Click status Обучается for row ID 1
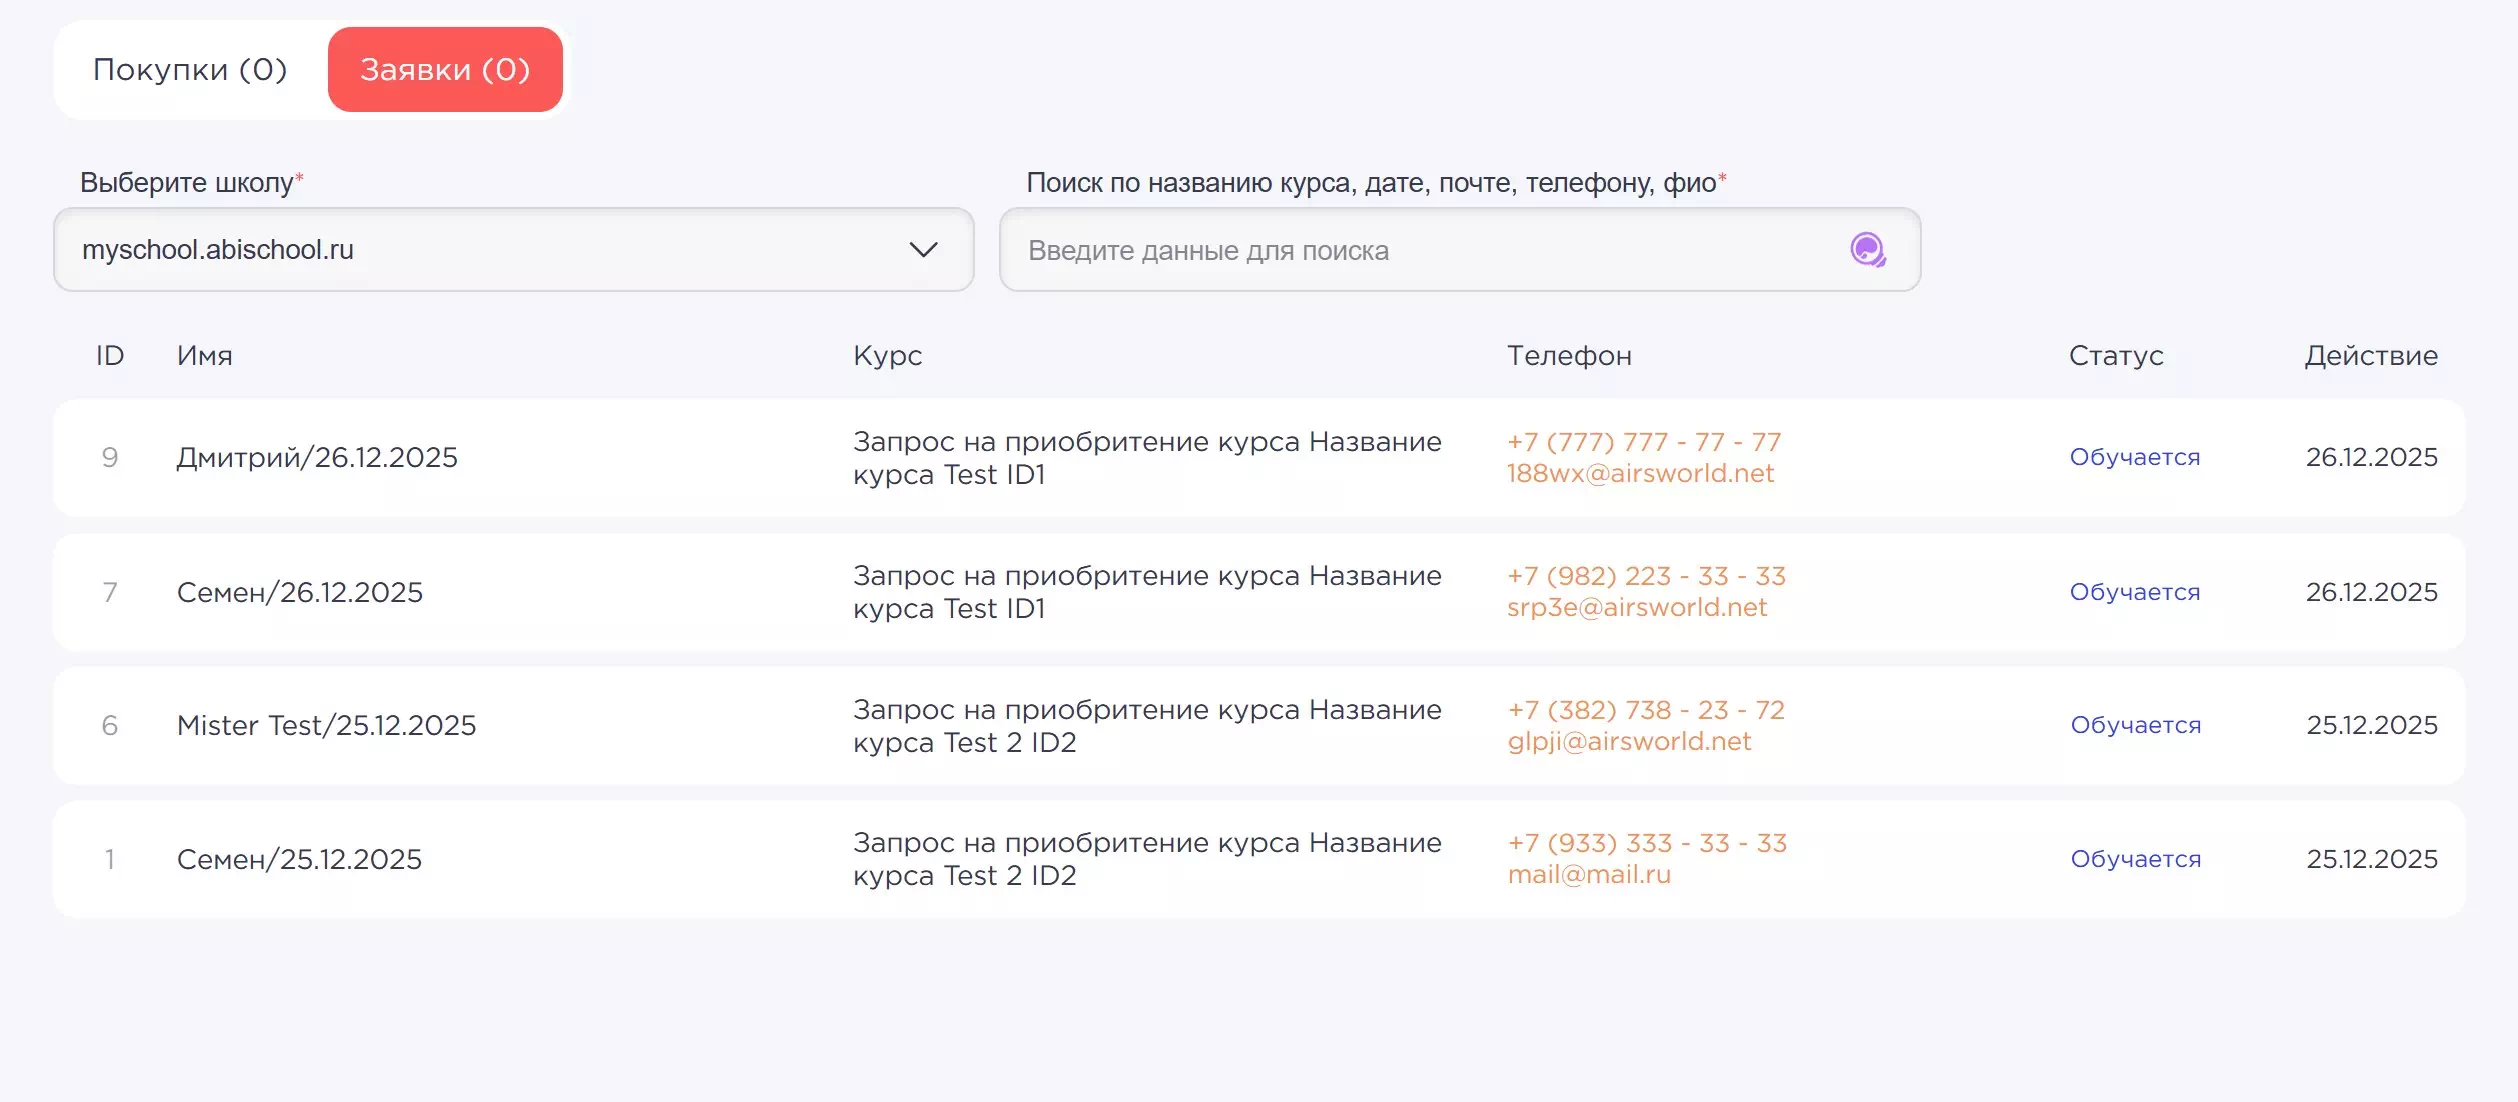The width and height of the screenshot is (2518, 1102). [x=2135, y=859]
